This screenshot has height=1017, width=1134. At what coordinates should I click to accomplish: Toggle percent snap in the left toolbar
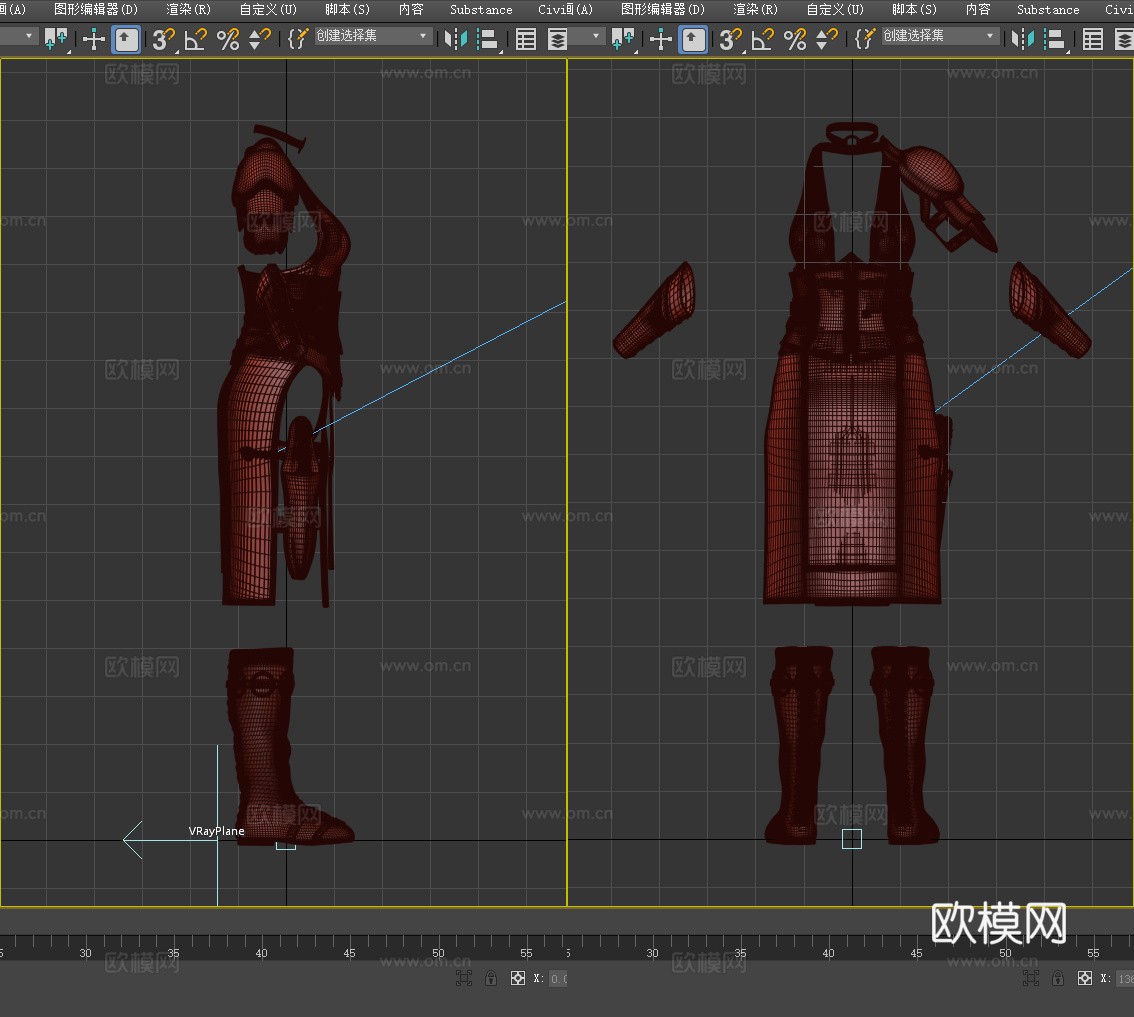click(x=228, y=39)
